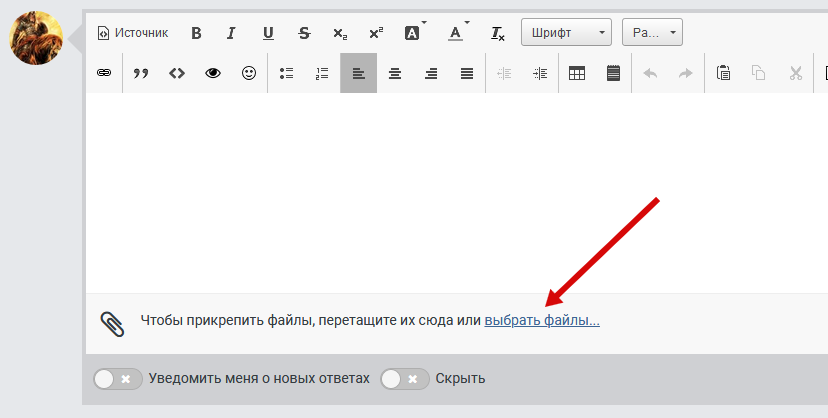The image size is (828, 418).
Task: Click the 'выбрать файлы...' link
Action: (542, 321)
